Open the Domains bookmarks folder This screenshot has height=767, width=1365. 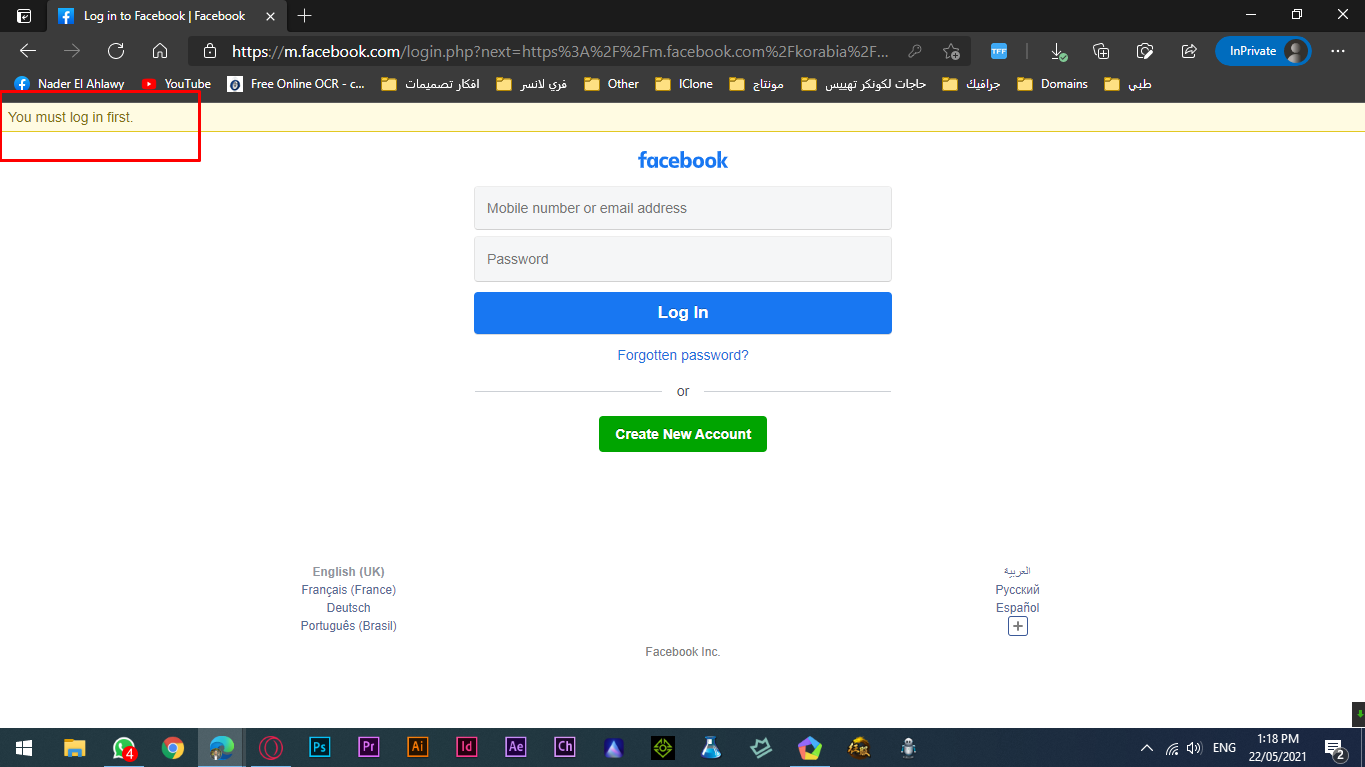[x=1052, y=84]
